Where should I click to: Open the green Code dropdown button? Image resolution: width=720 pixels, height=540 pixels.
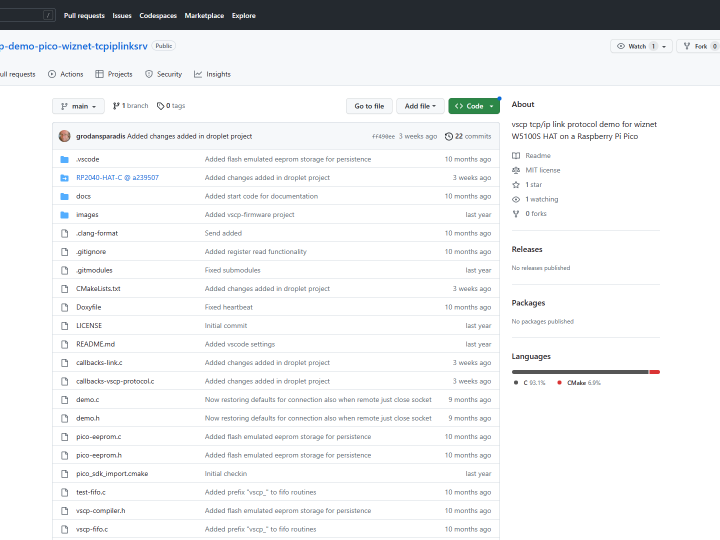(474, 106)
